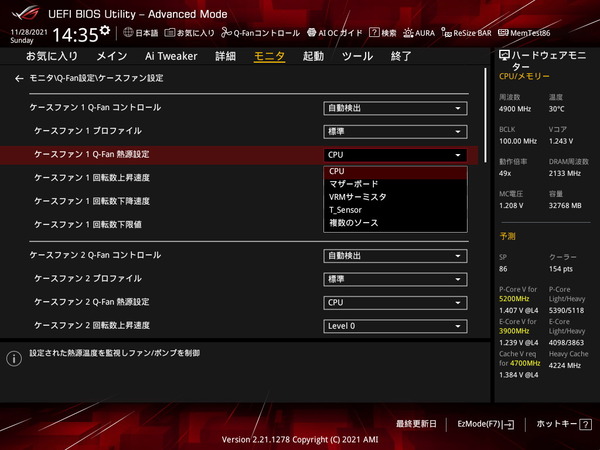Click the 154 pts cooler value
The image size is (600, 450).
pos(561,269)
